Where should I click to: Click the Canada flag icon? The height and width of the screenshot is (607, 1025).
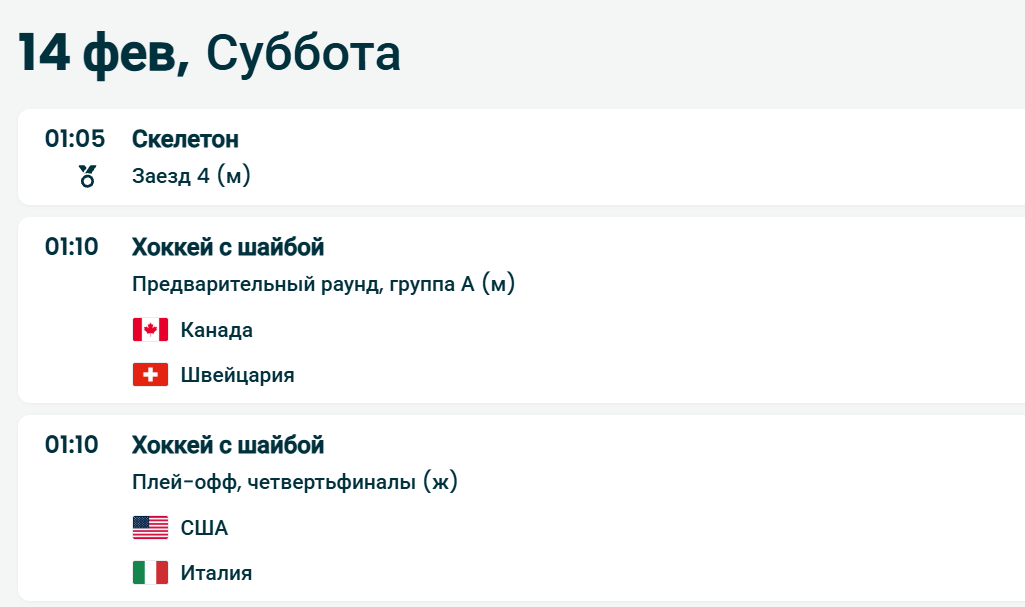point(150,330)
